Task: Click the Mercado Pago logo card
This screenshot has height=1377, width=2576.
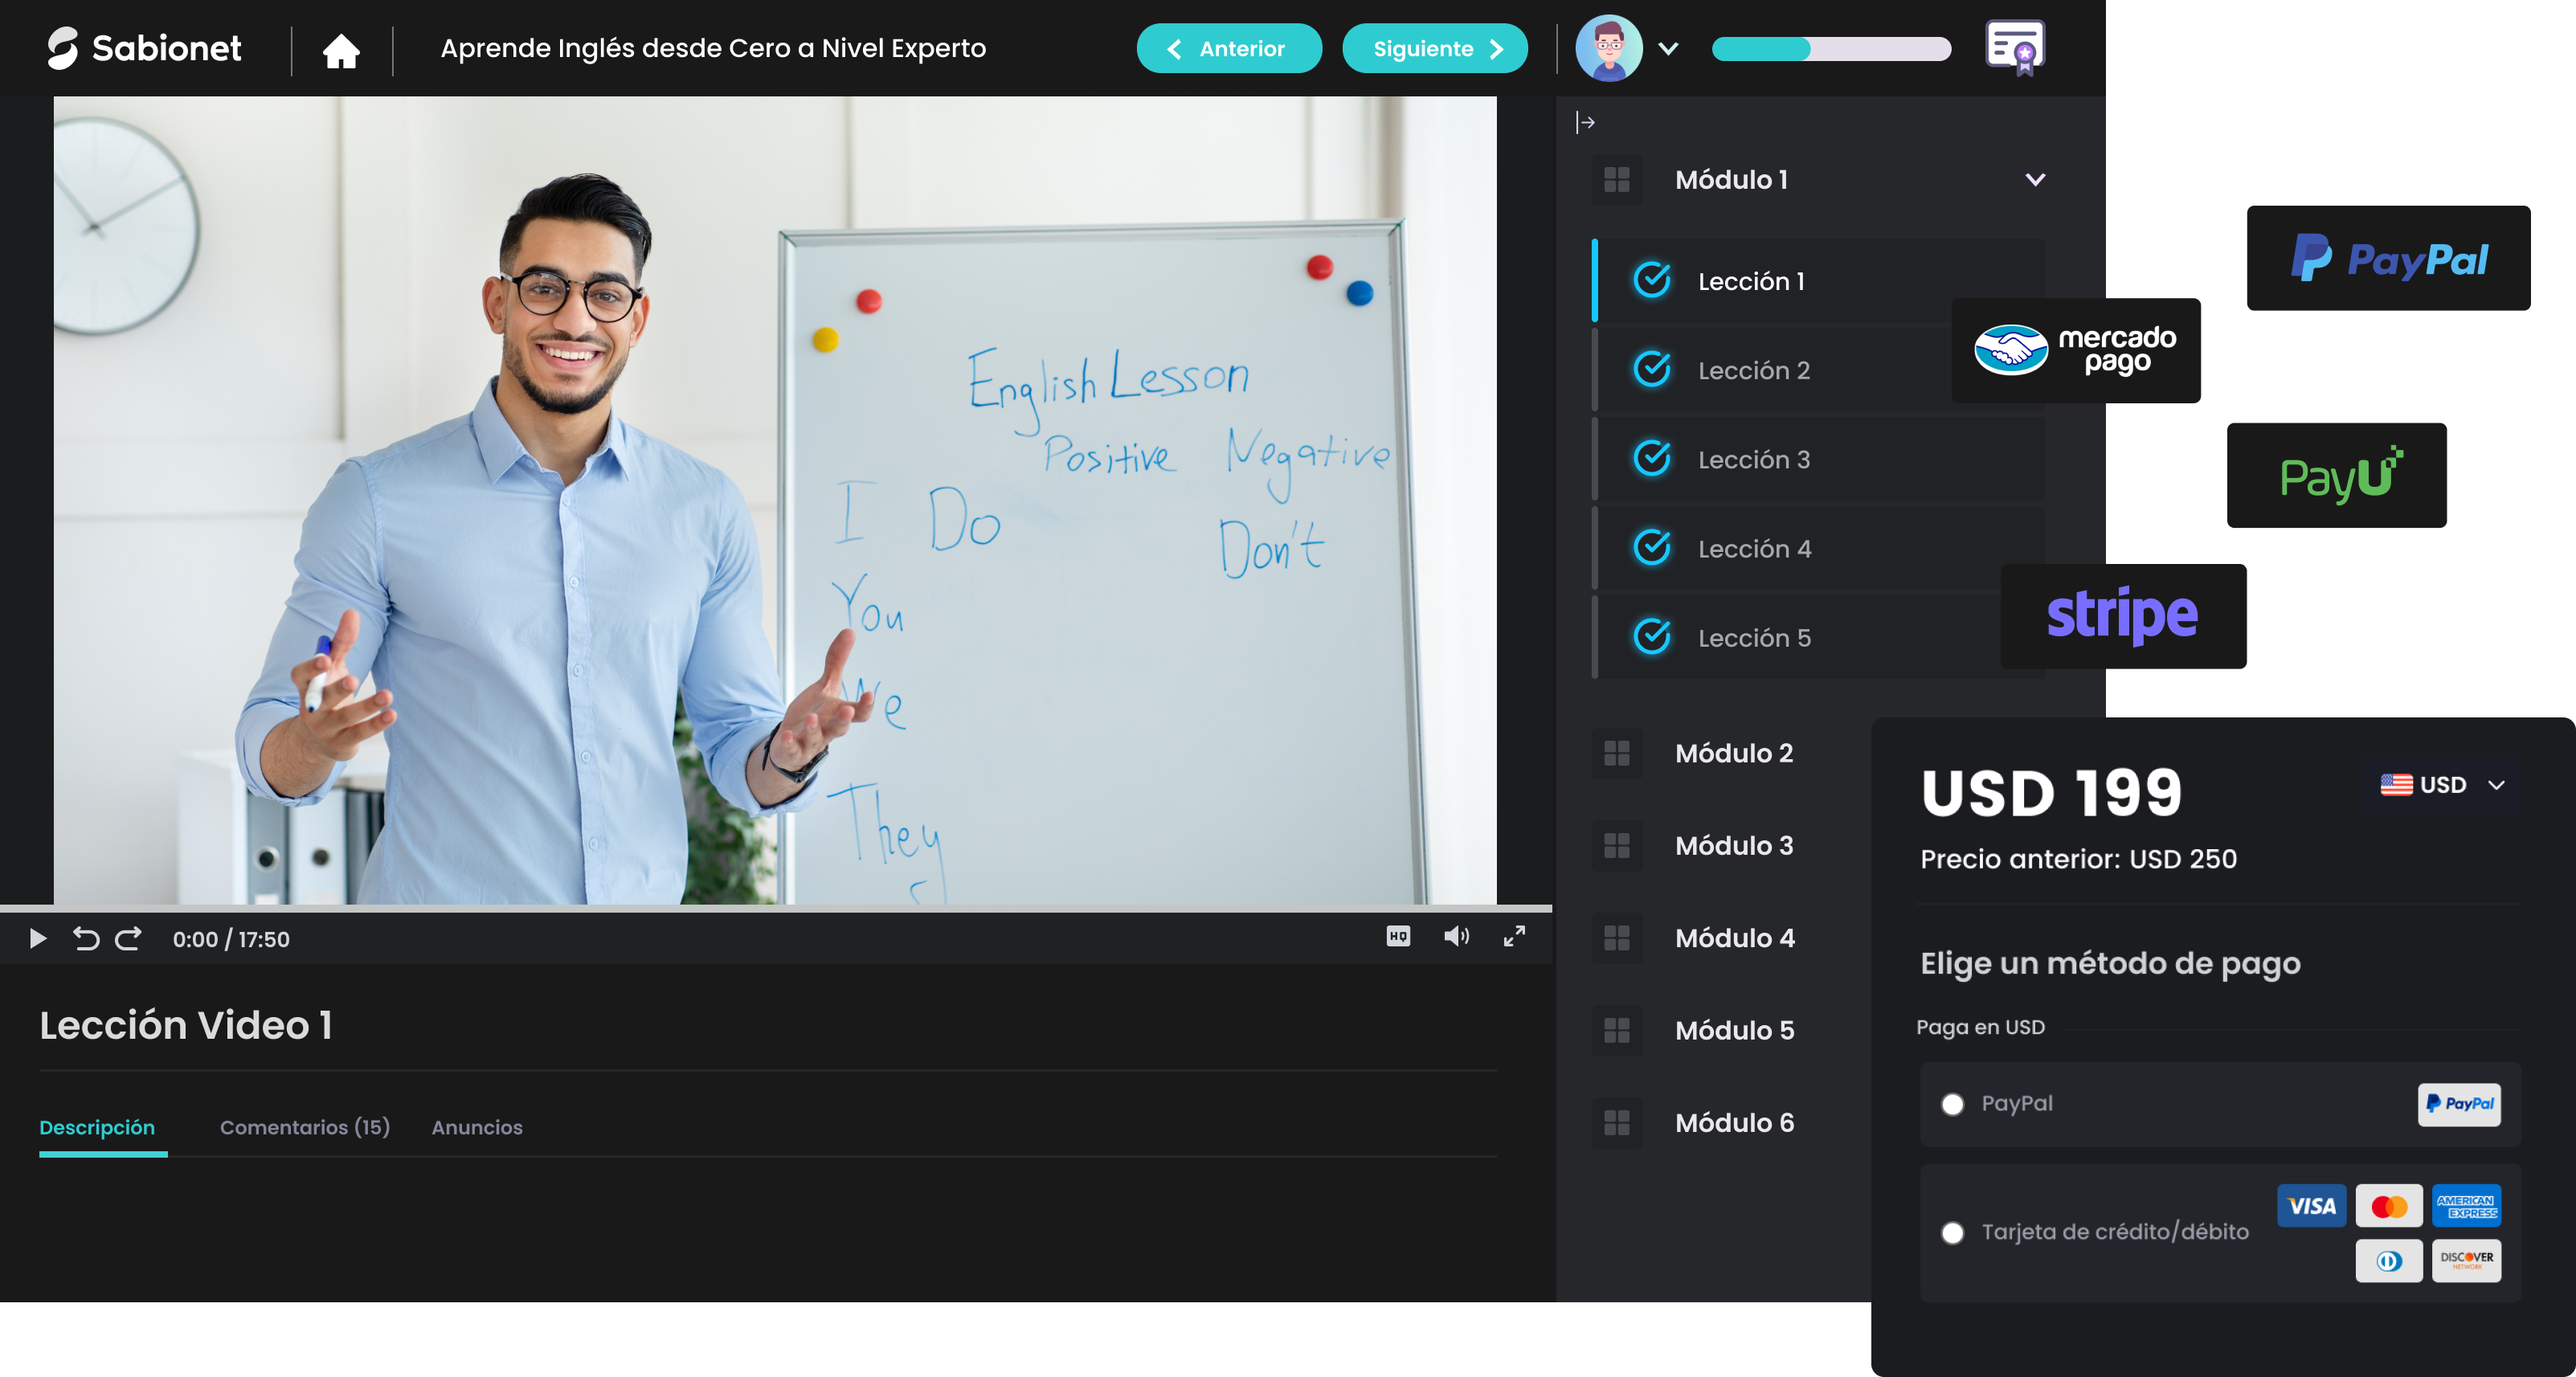Action: pos(2075,350)
